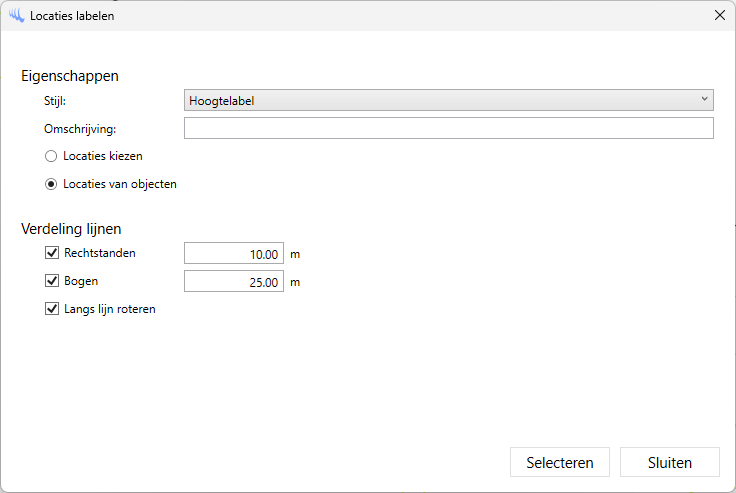Select the Locaties kiezen radio button
The height and width of the screenshot is (493, 736).
click(51, 156)
